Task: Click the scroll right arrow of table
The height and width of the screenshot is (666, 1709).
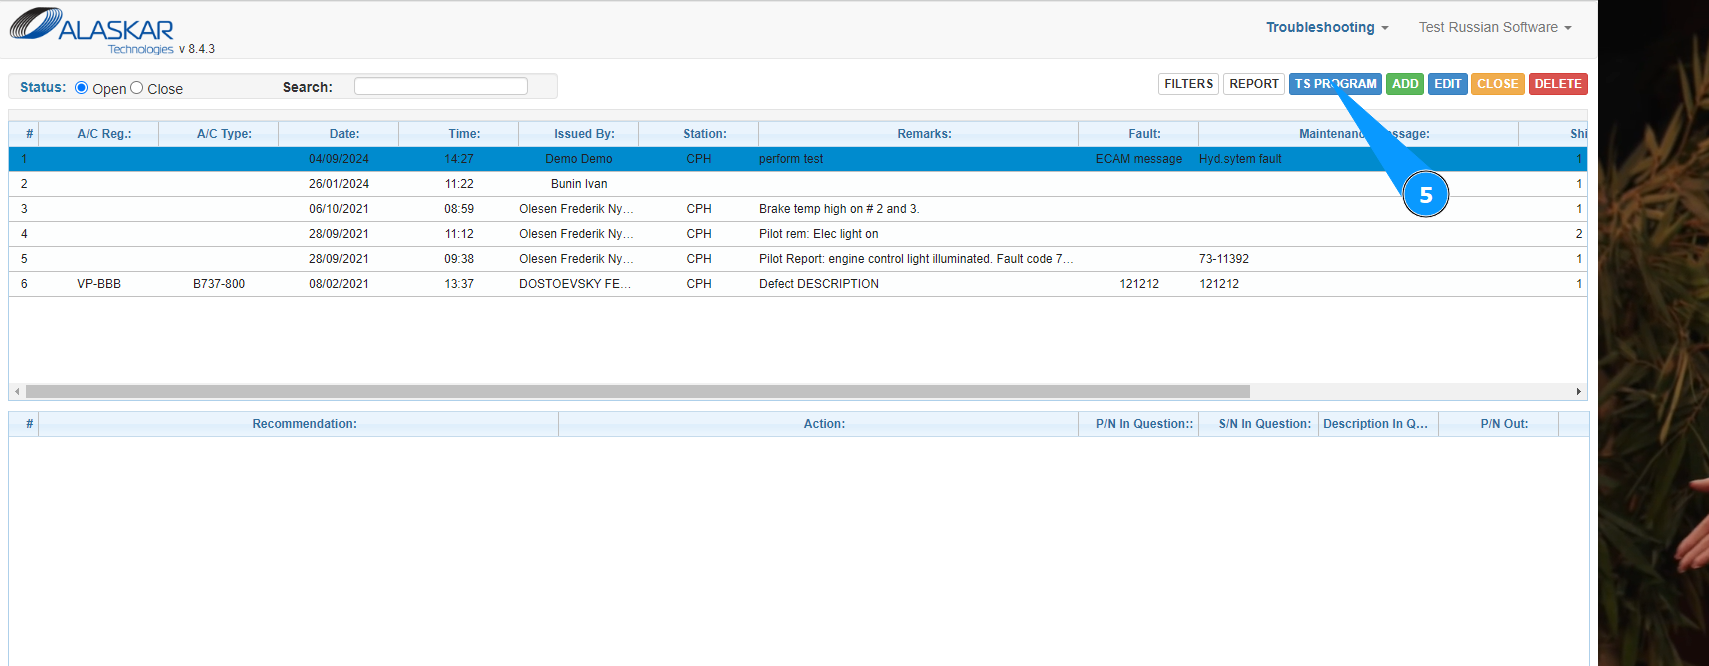Action: (x=1579, y=392)
